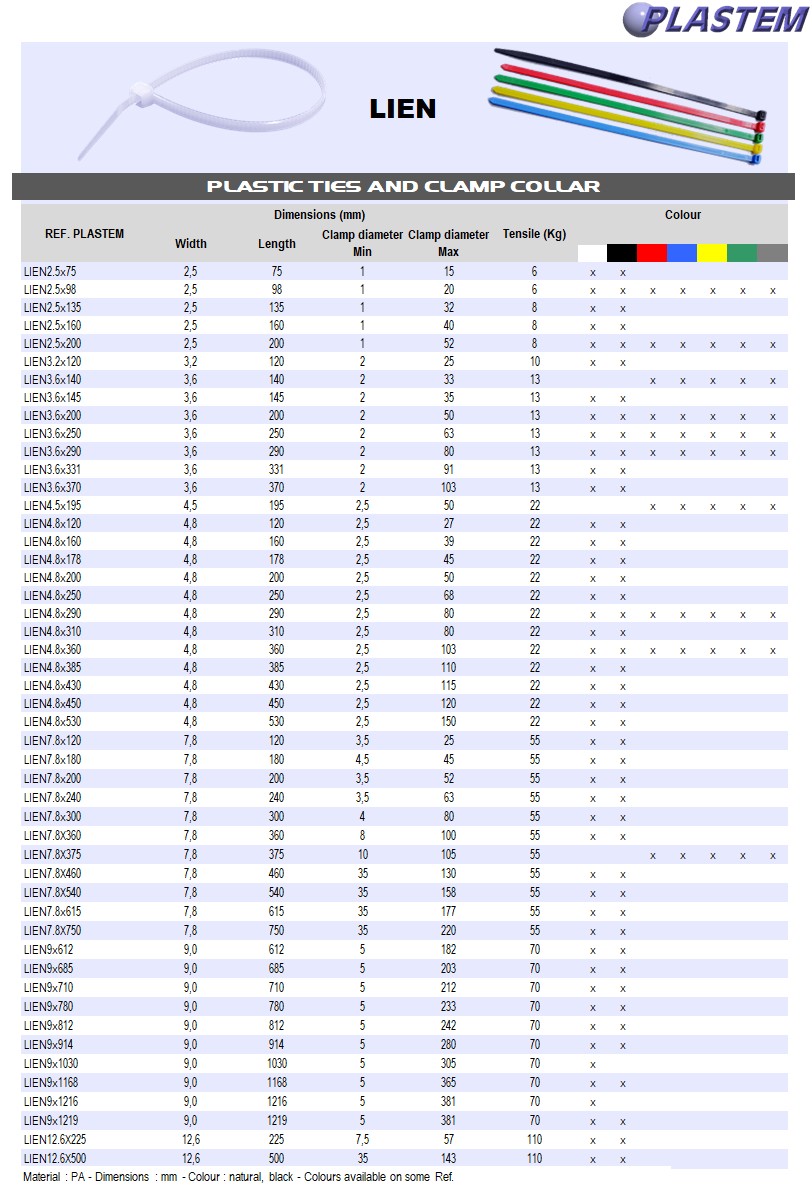Click the colored cable ties photo

[x=628, y=105]
